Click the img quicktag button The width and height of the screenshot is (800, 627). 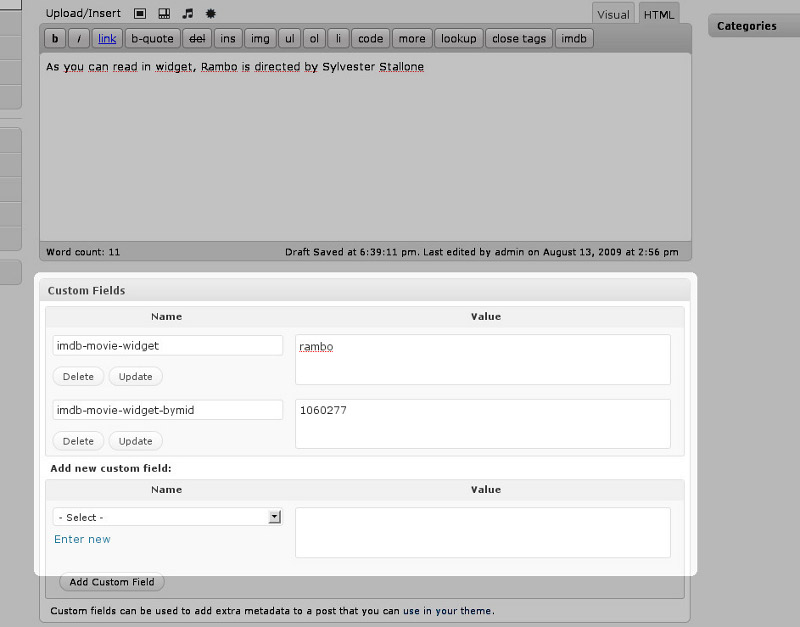coord(260,39)
